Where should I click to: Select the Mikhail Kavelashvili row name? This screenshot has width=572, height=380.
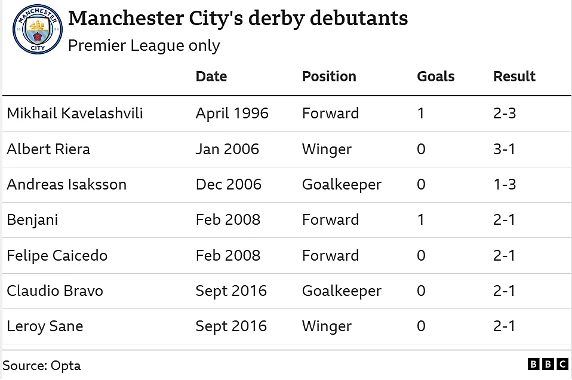[75, 113]
